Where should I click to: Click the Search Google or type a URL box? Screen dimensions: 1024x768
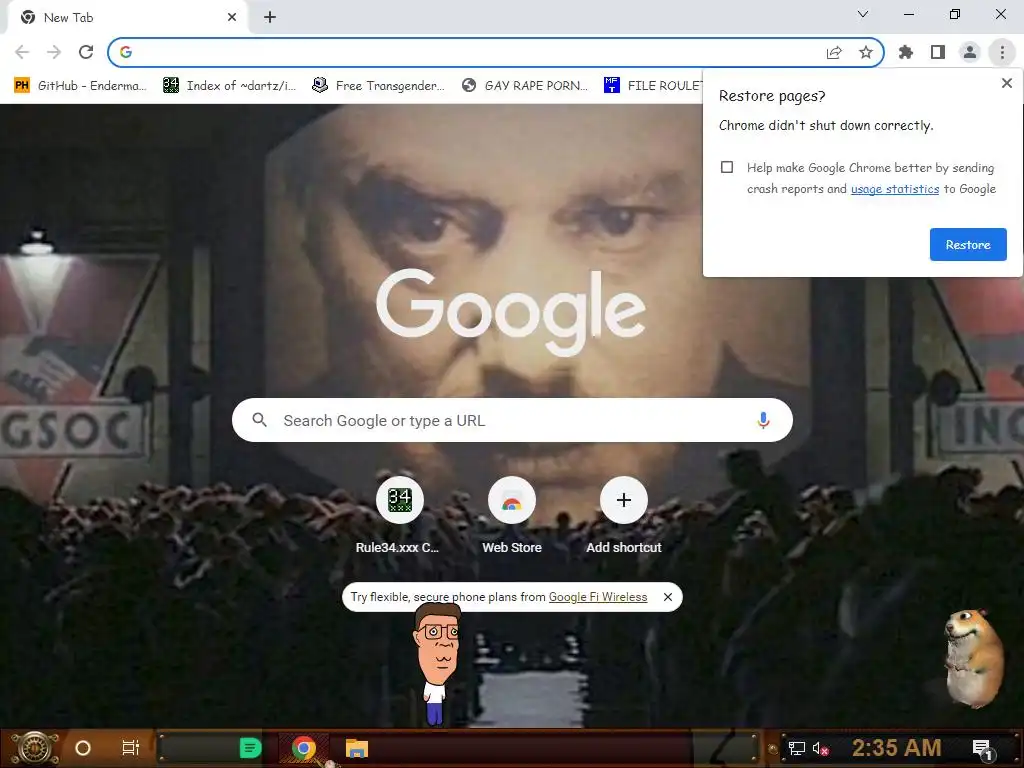[512, 421]
